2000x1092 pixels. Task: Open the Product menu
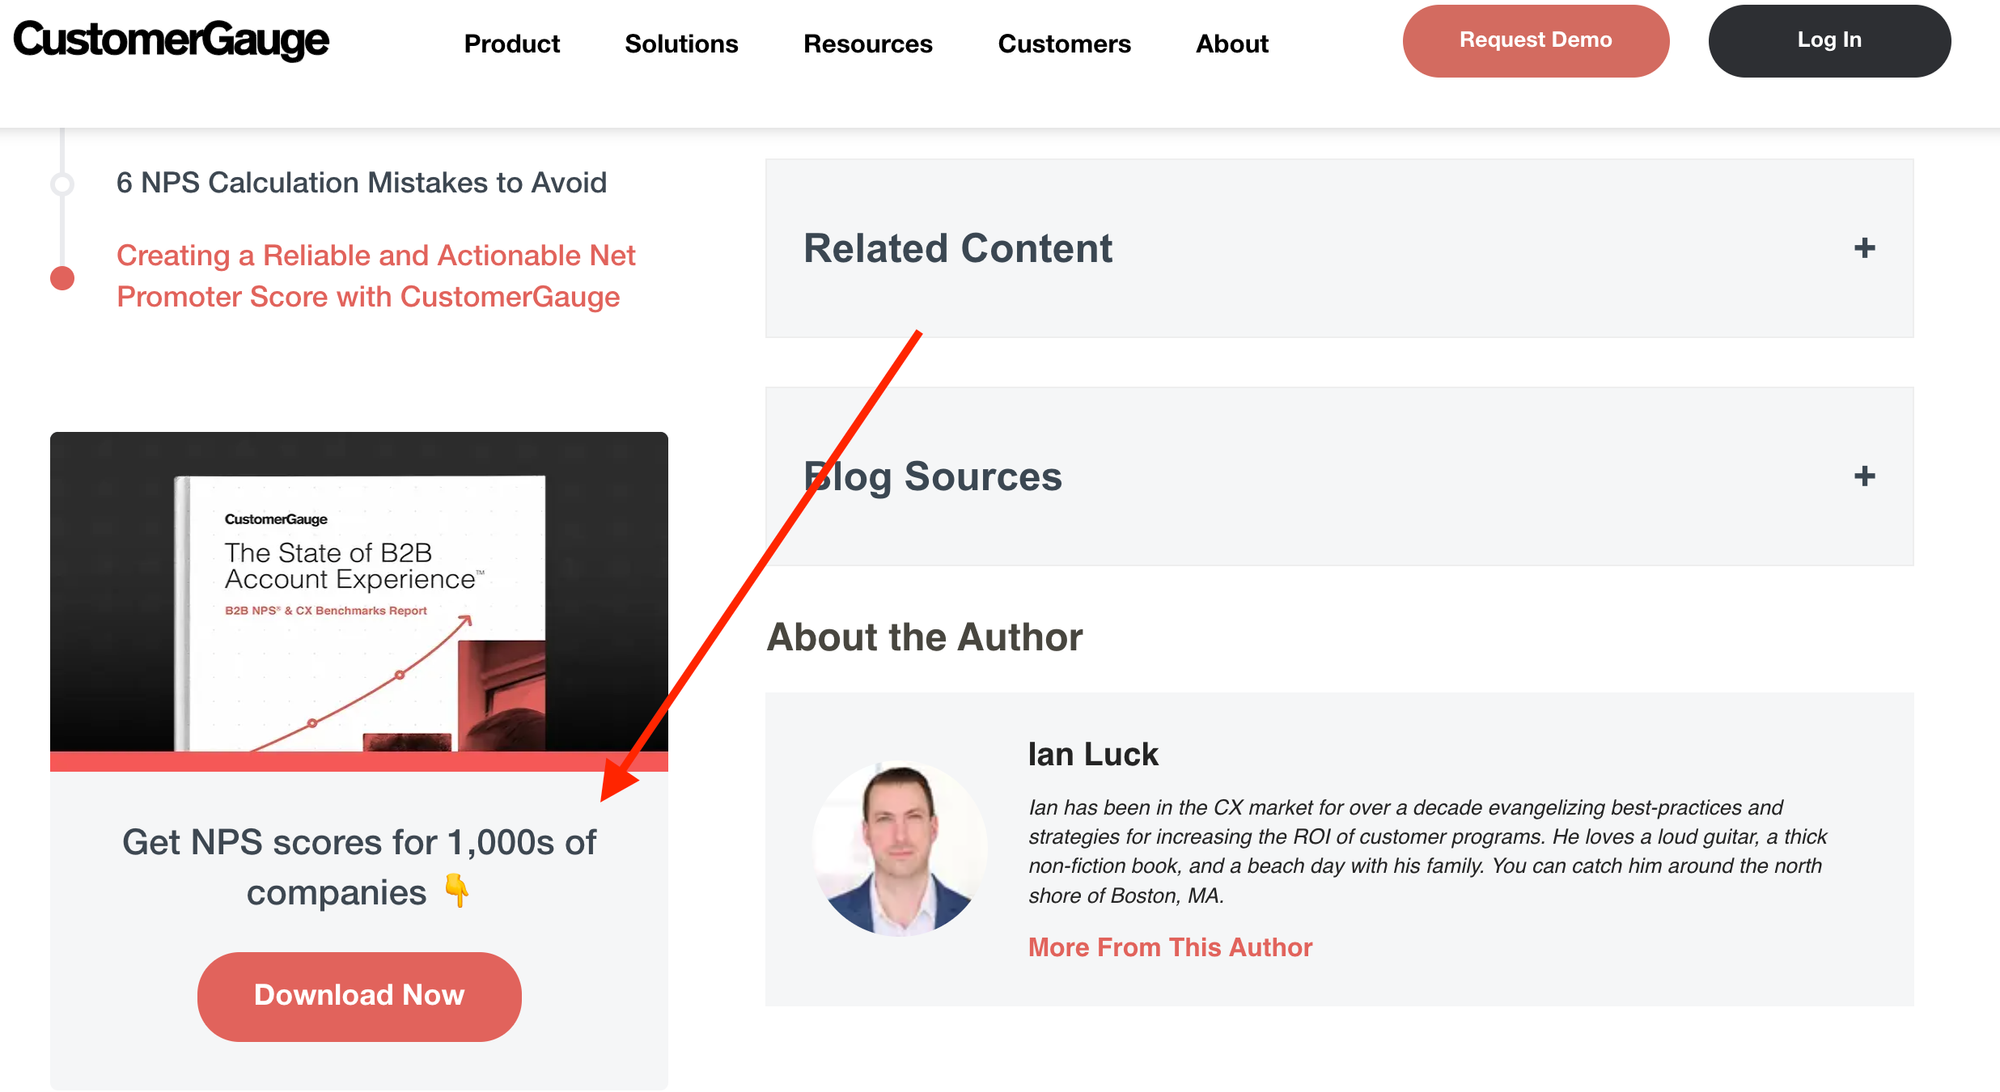pos(512,44)
